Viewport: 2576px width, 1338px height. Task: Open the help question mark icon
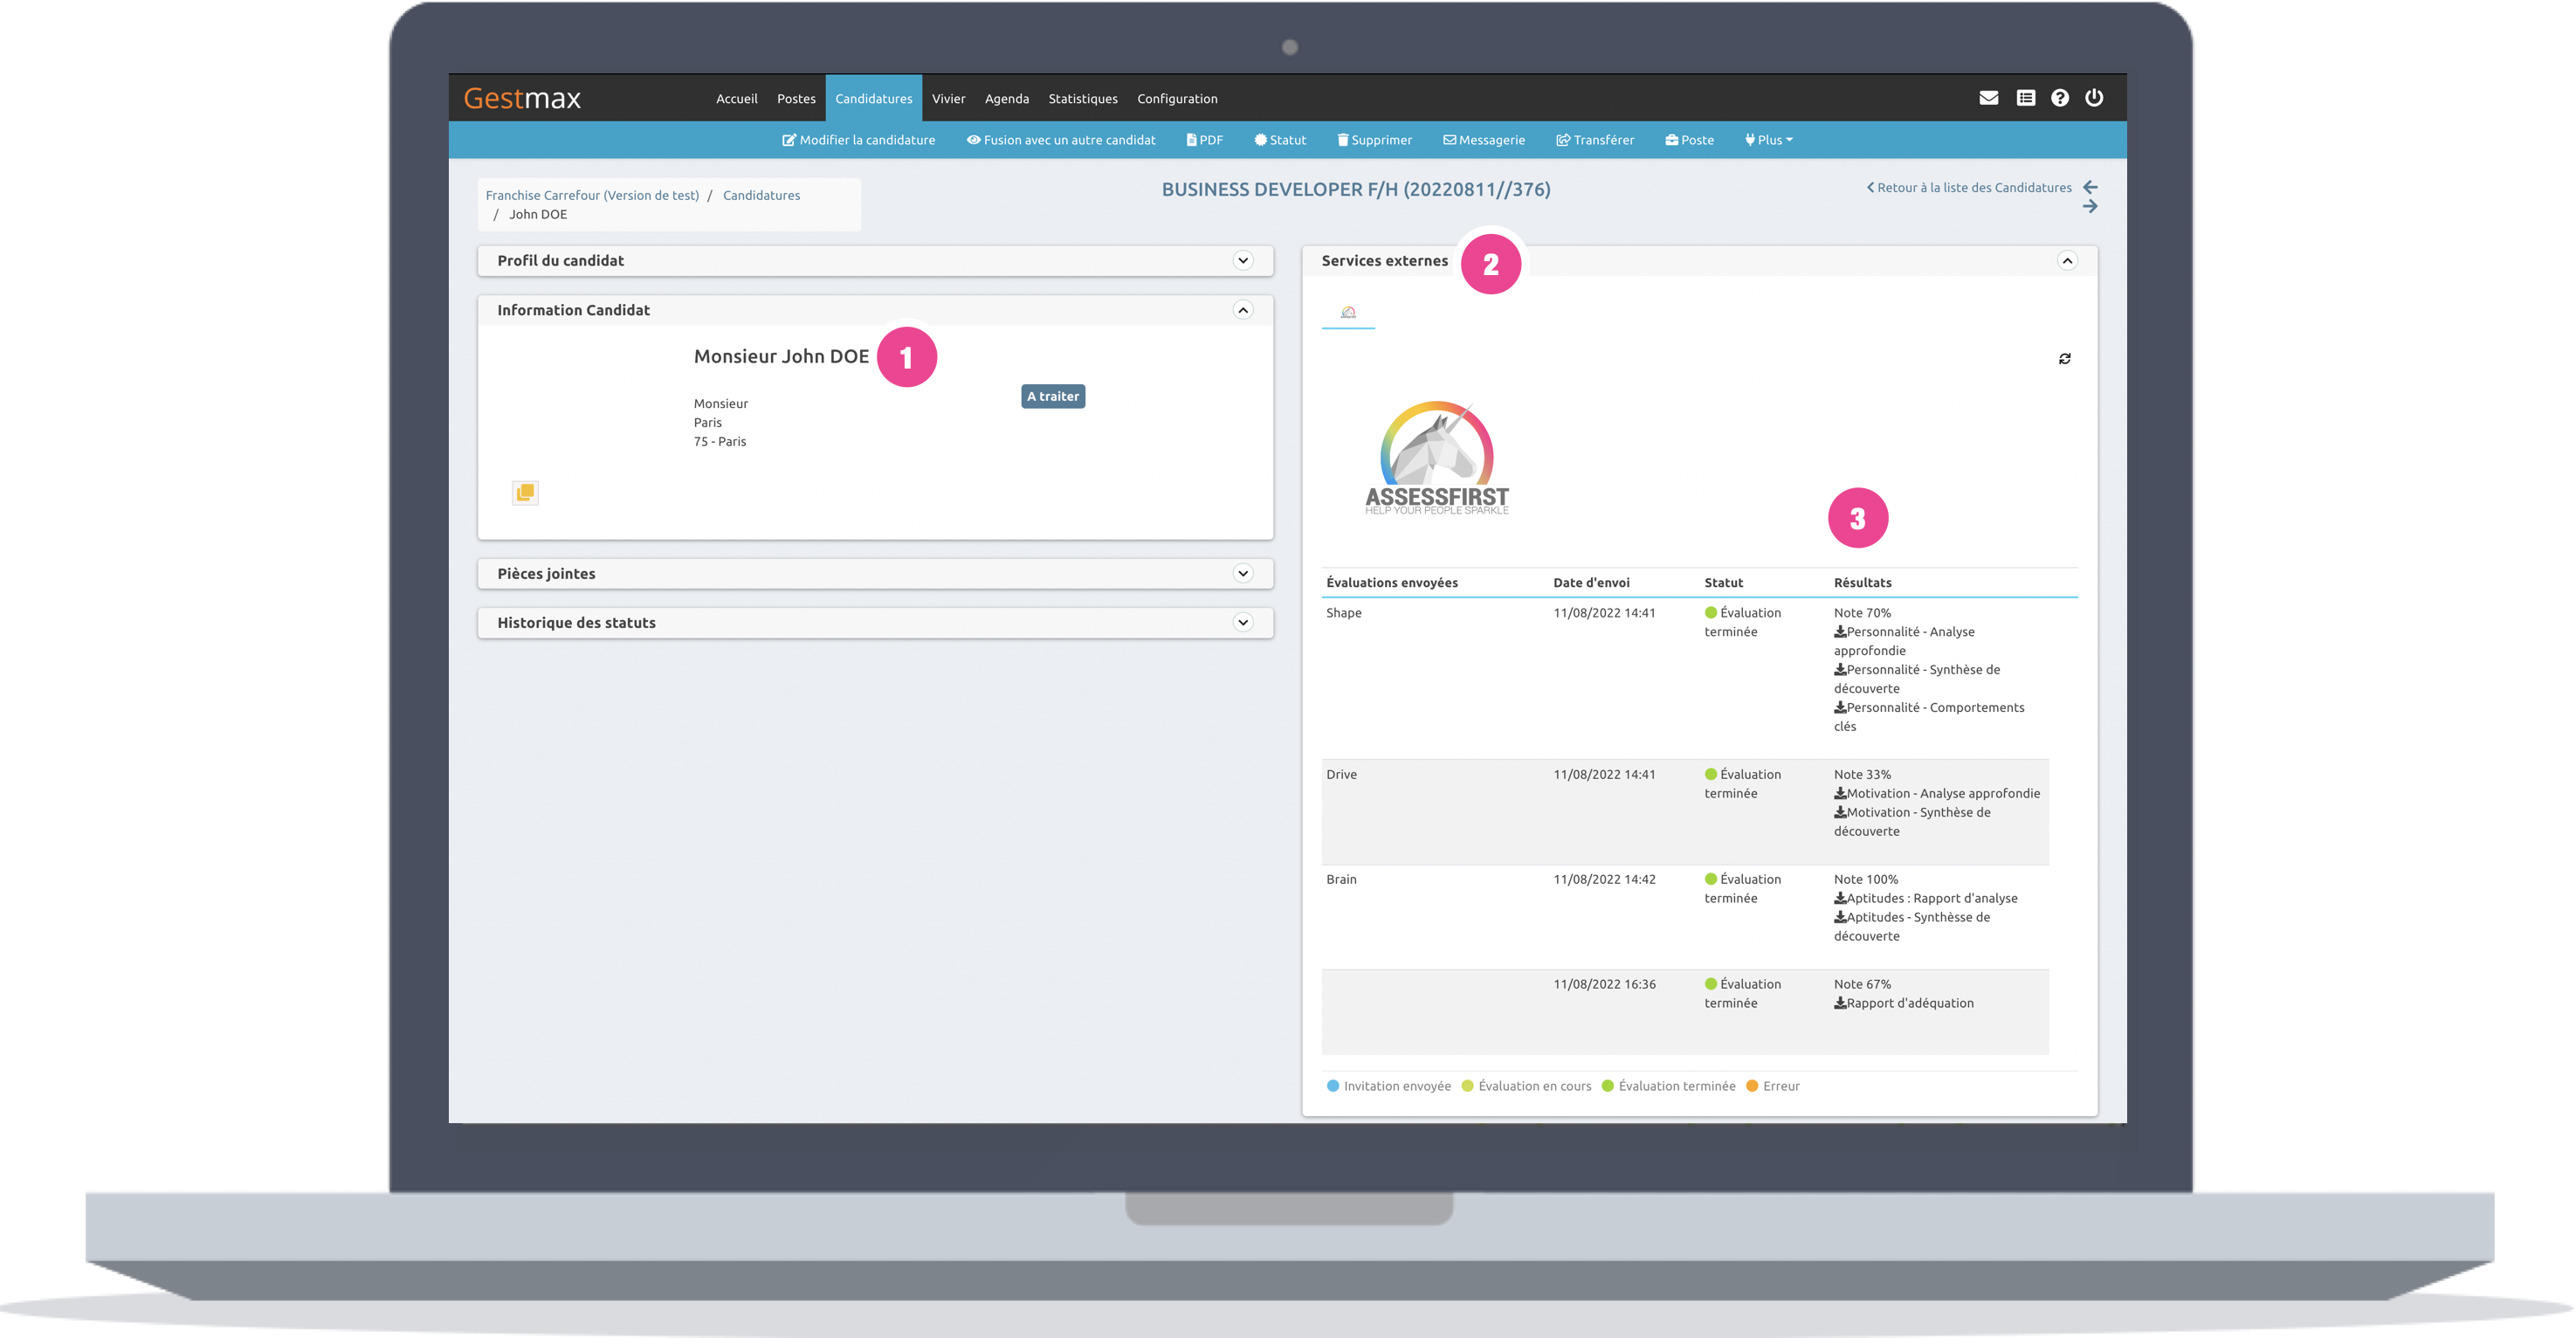coord(2059,98)
